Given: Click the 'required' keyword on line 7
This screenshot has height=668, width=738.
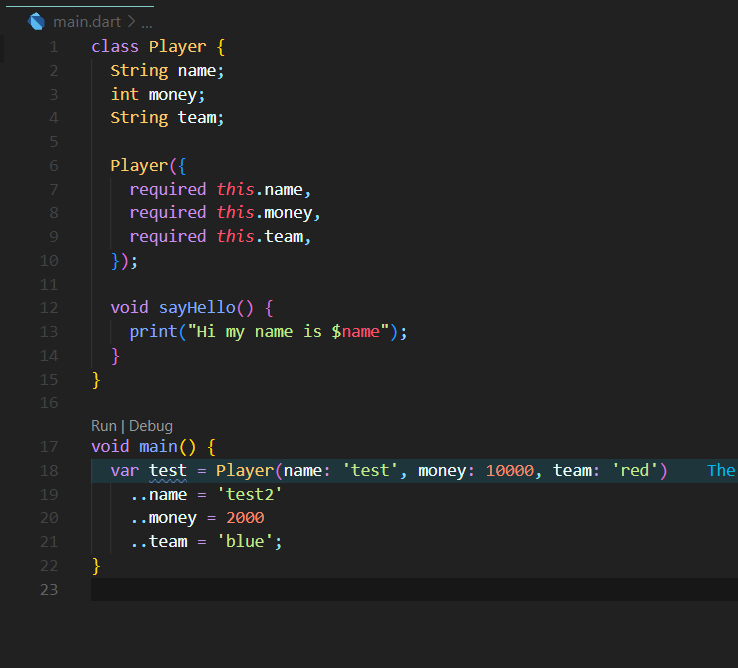Looking at the screenshot, I should pyautogui.click(x=168, y=189).
